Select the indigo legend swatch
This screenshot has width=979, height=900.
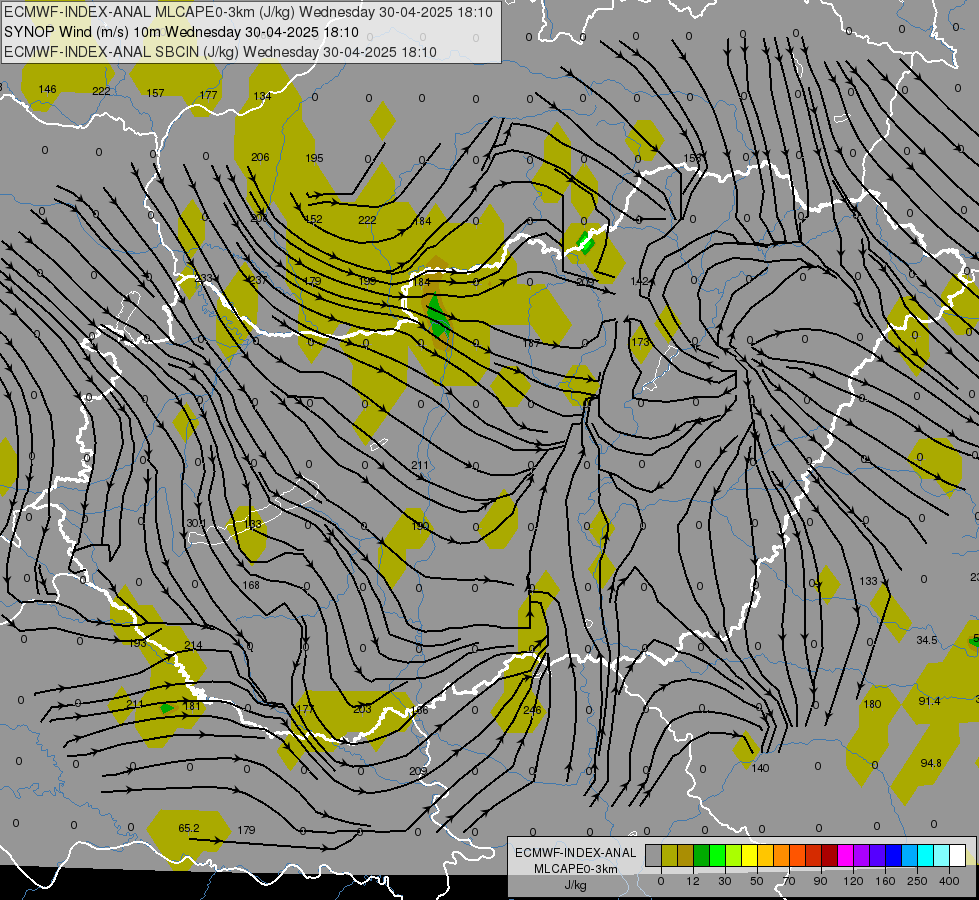pos(877,855)
